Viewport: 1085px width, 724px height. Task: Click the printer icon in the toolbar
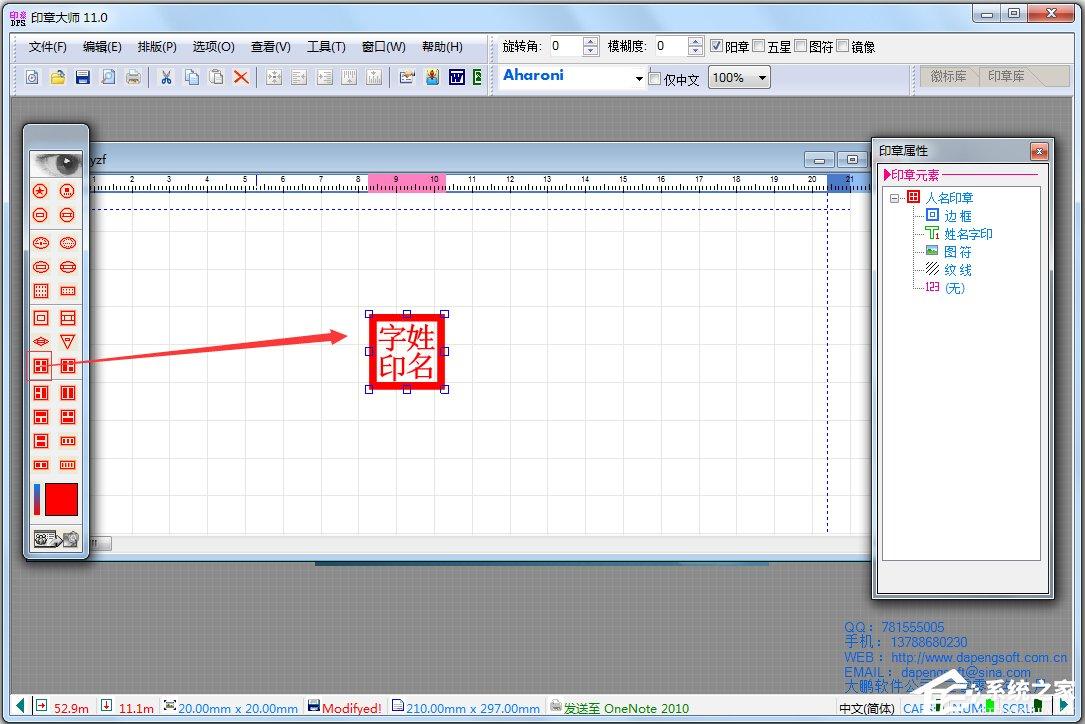point(134,78)
